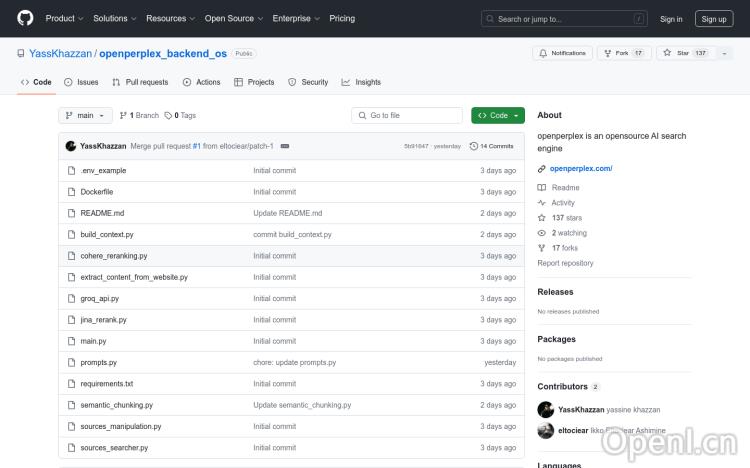This screenshot has height=468, width=750.
Task: Click the book icon beside Readme
Action: pyautogui.click(x=541, y=188)
